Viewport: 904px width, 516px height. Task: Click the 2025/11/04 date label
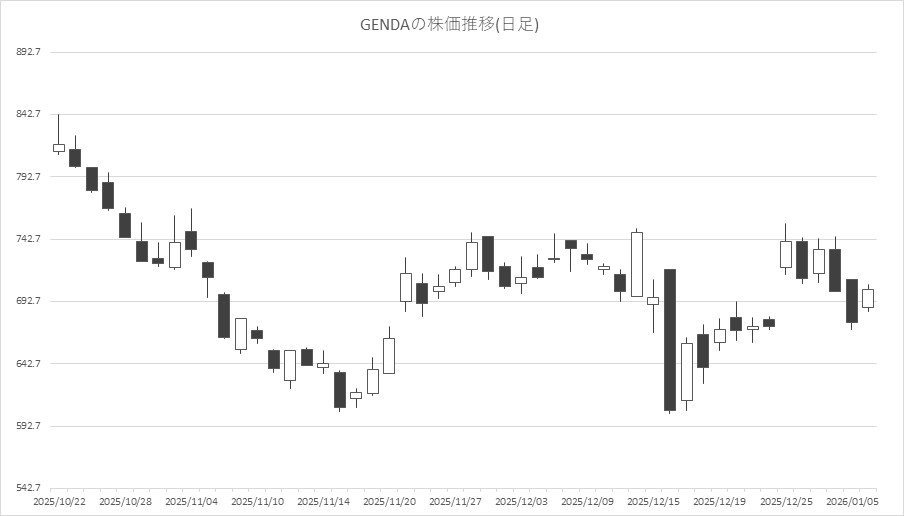click(x=191, y=501)
